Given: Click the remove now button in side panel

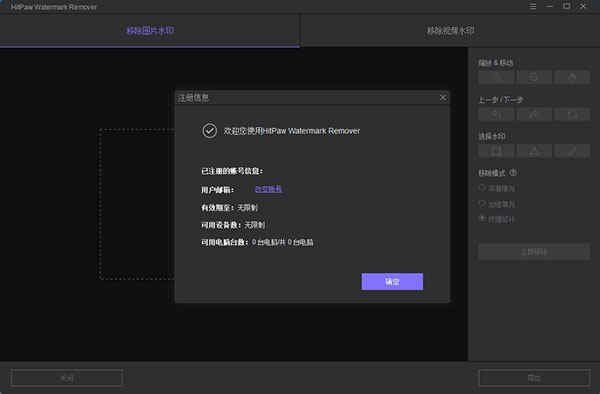Looking at the screenshot, I should click(534, 252).
